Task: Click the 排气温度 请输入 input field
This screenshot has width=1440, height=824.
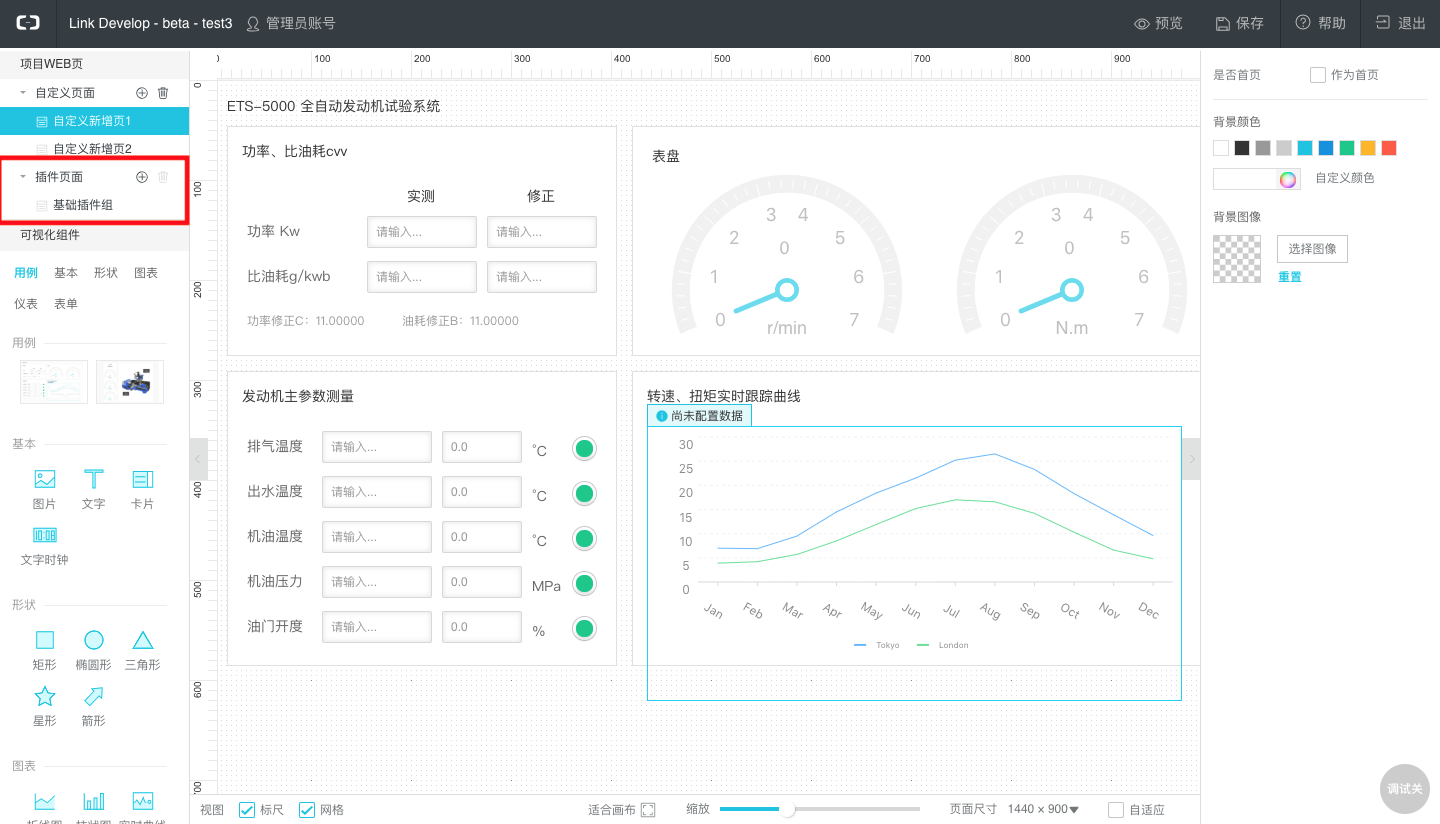Action: (x=377, y=447)
